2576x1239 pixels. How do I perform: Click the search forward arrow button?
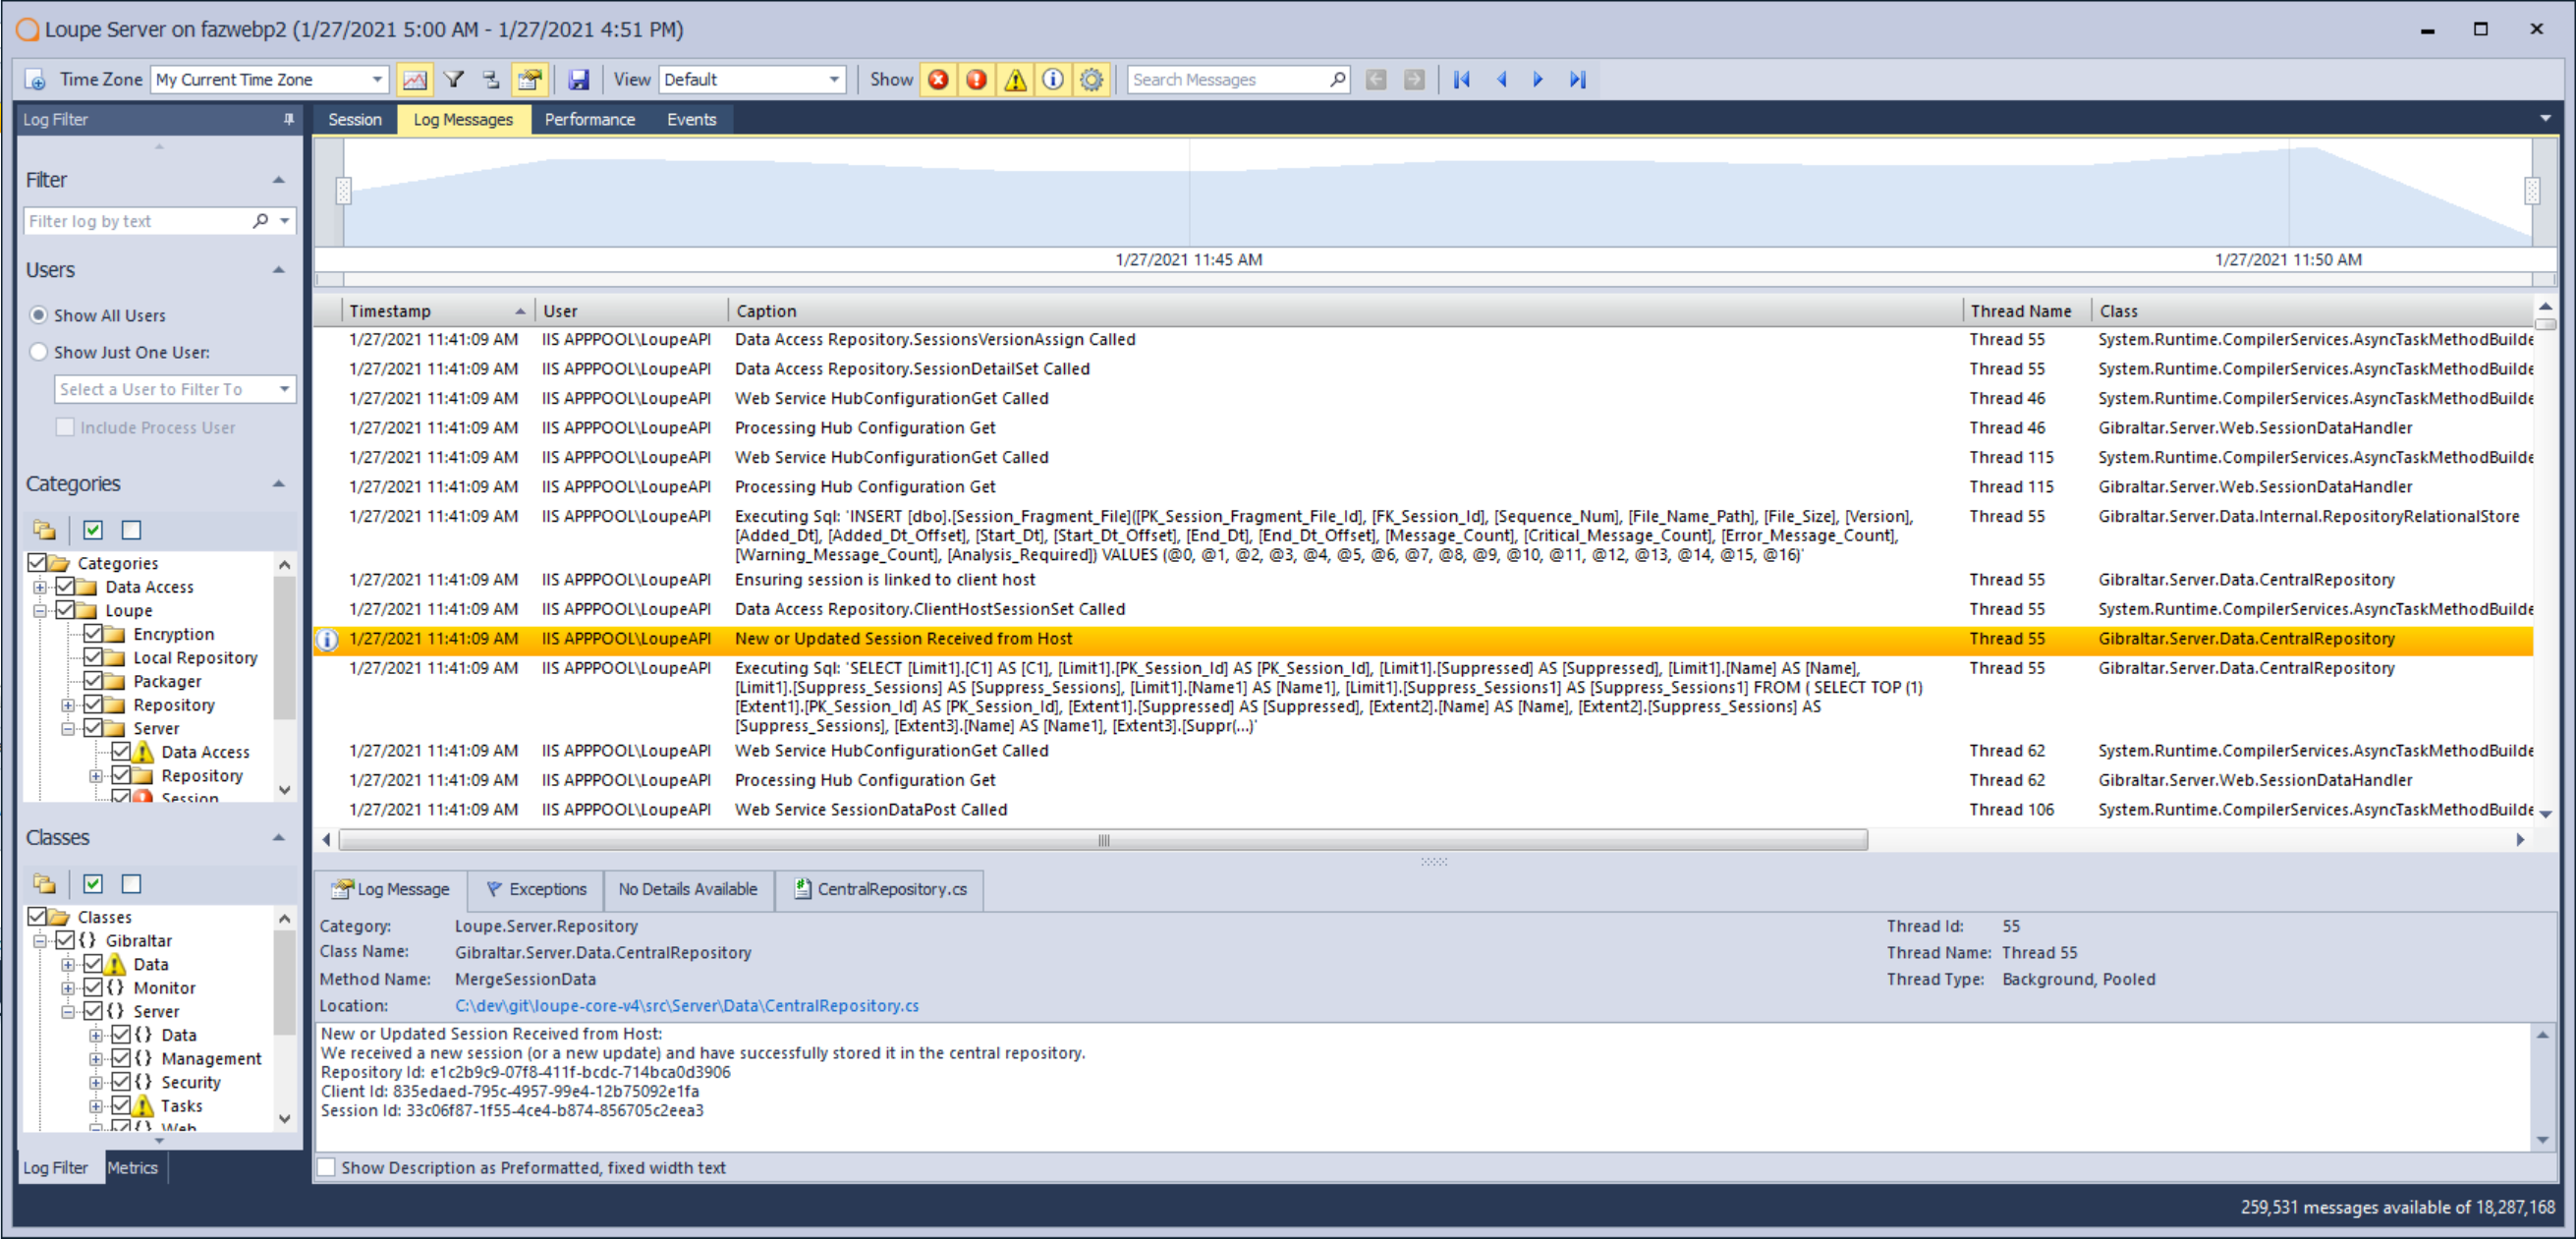pos(1414,80)
